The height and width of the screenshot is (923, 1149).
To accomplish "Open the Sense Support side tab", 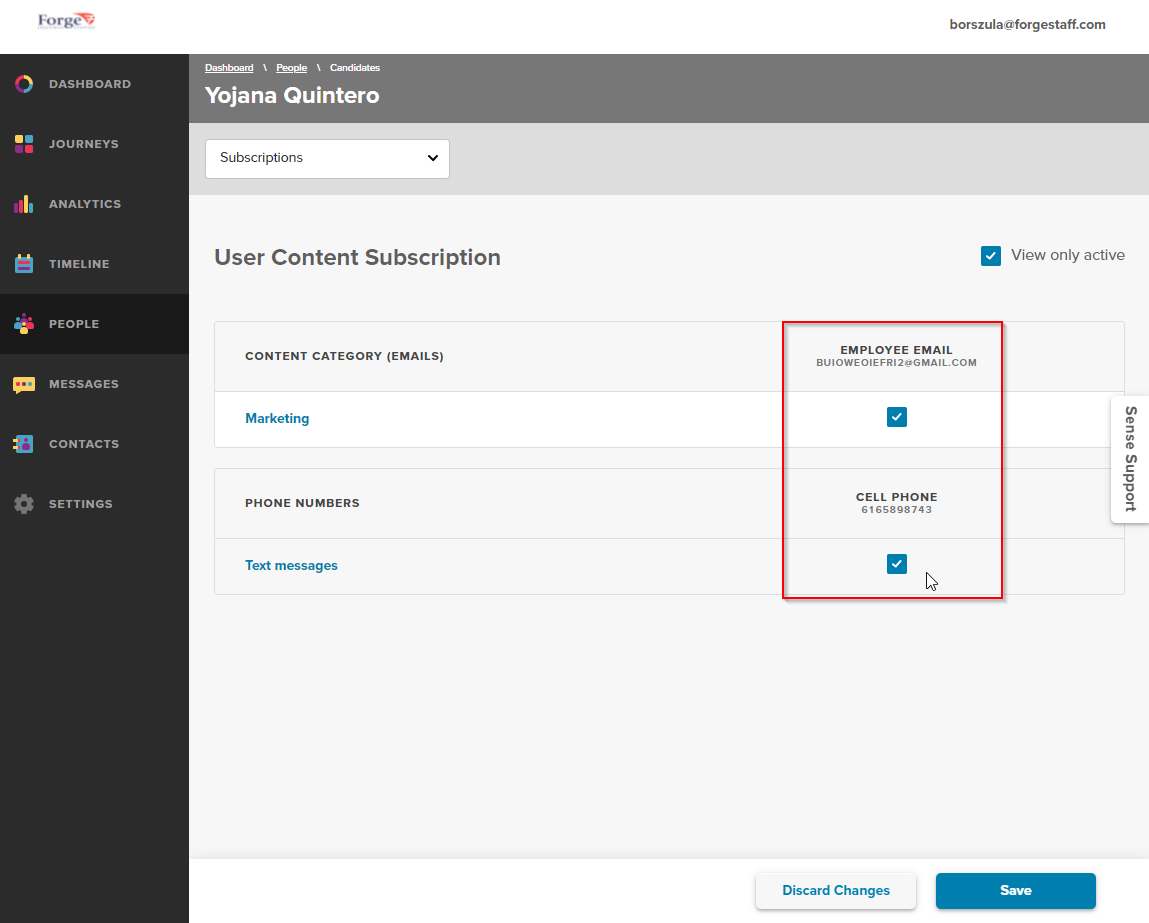I will pos(1131,459).
